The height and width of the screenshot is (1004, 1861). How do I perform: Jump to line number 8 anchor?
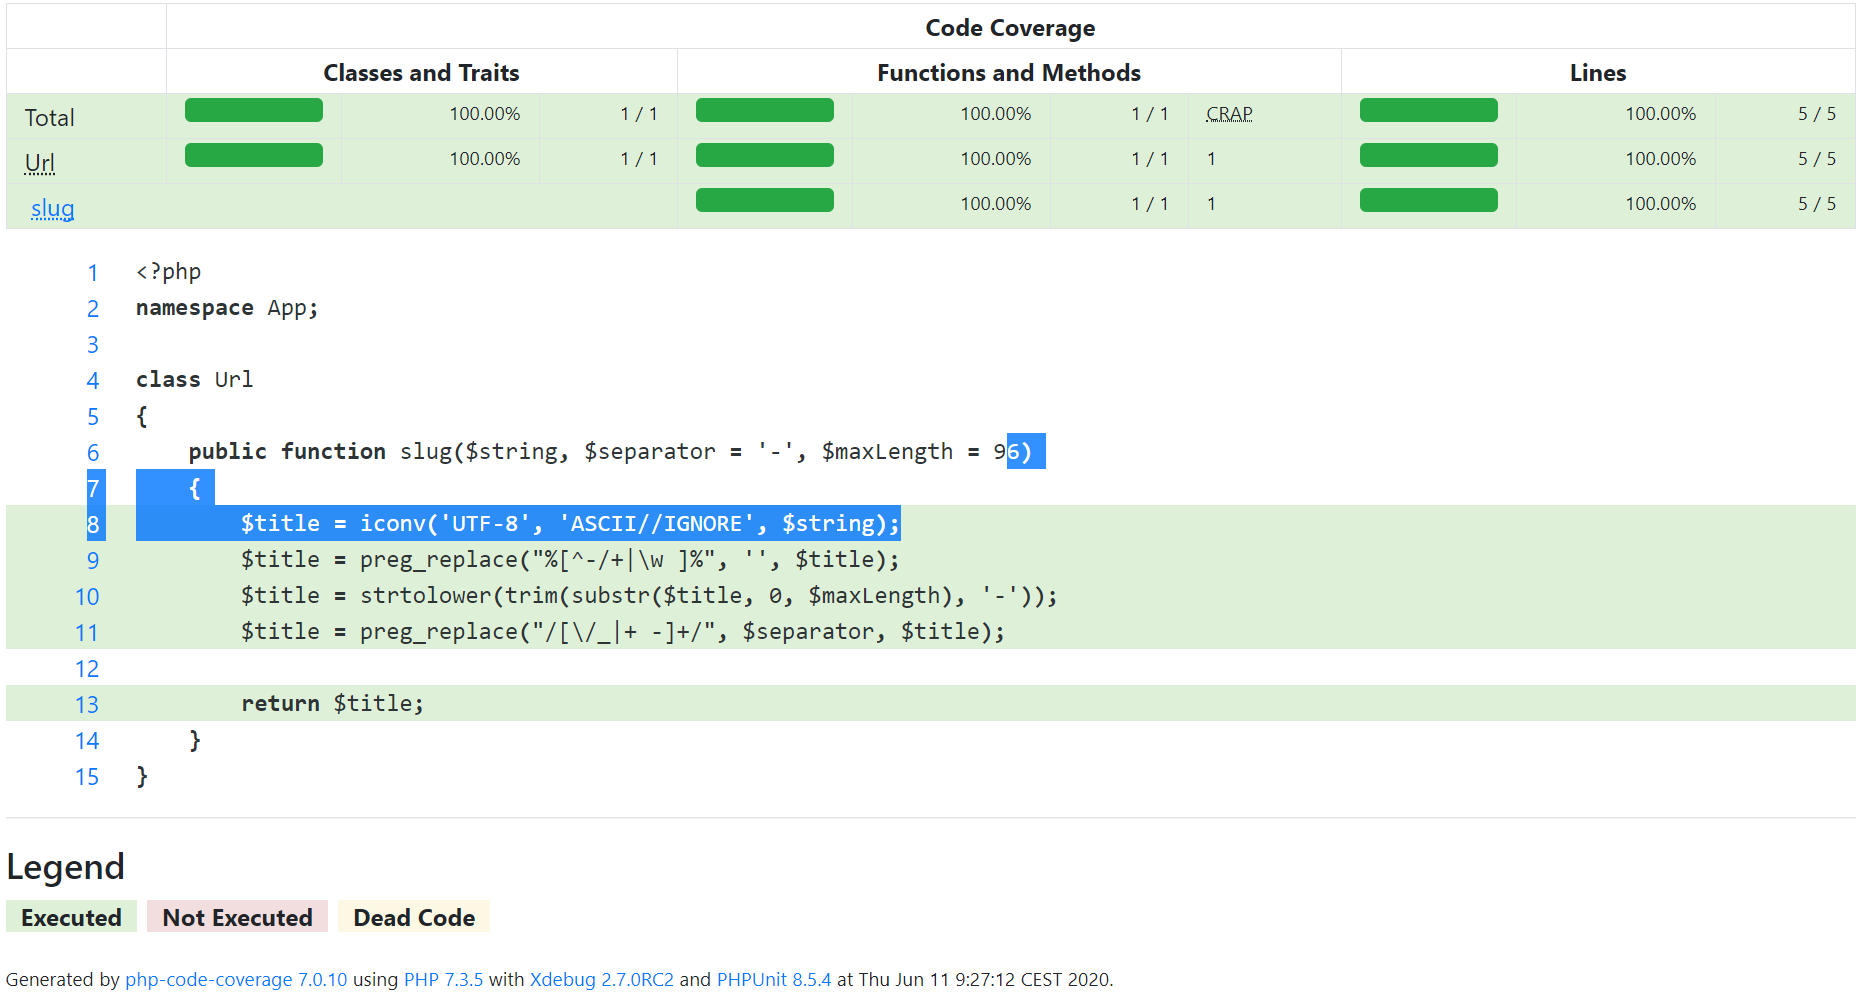pos(93,525)
